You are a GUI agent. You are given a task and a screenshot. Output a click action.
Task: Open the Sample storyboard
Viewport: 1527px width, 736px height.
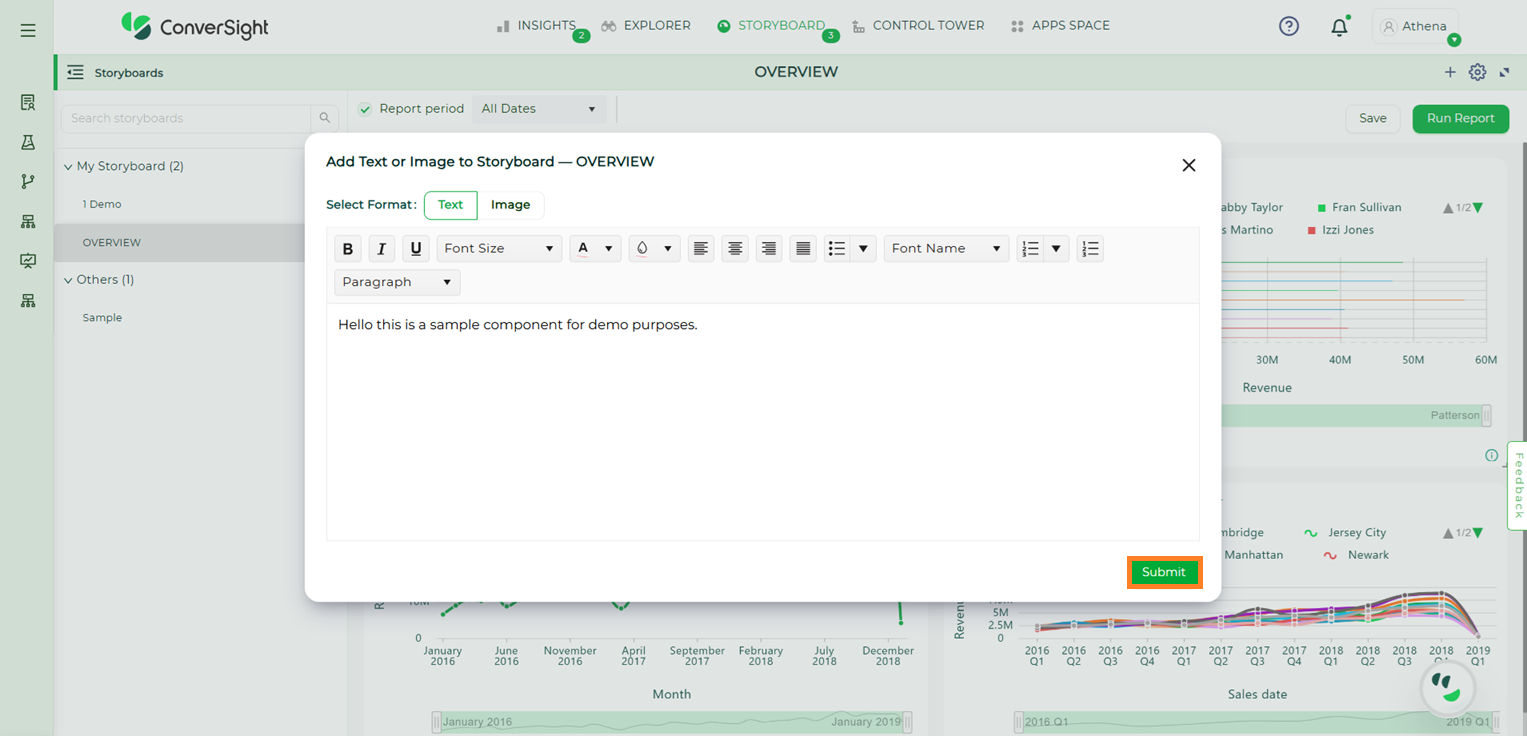pyautogui.click(x=102, y=318)
